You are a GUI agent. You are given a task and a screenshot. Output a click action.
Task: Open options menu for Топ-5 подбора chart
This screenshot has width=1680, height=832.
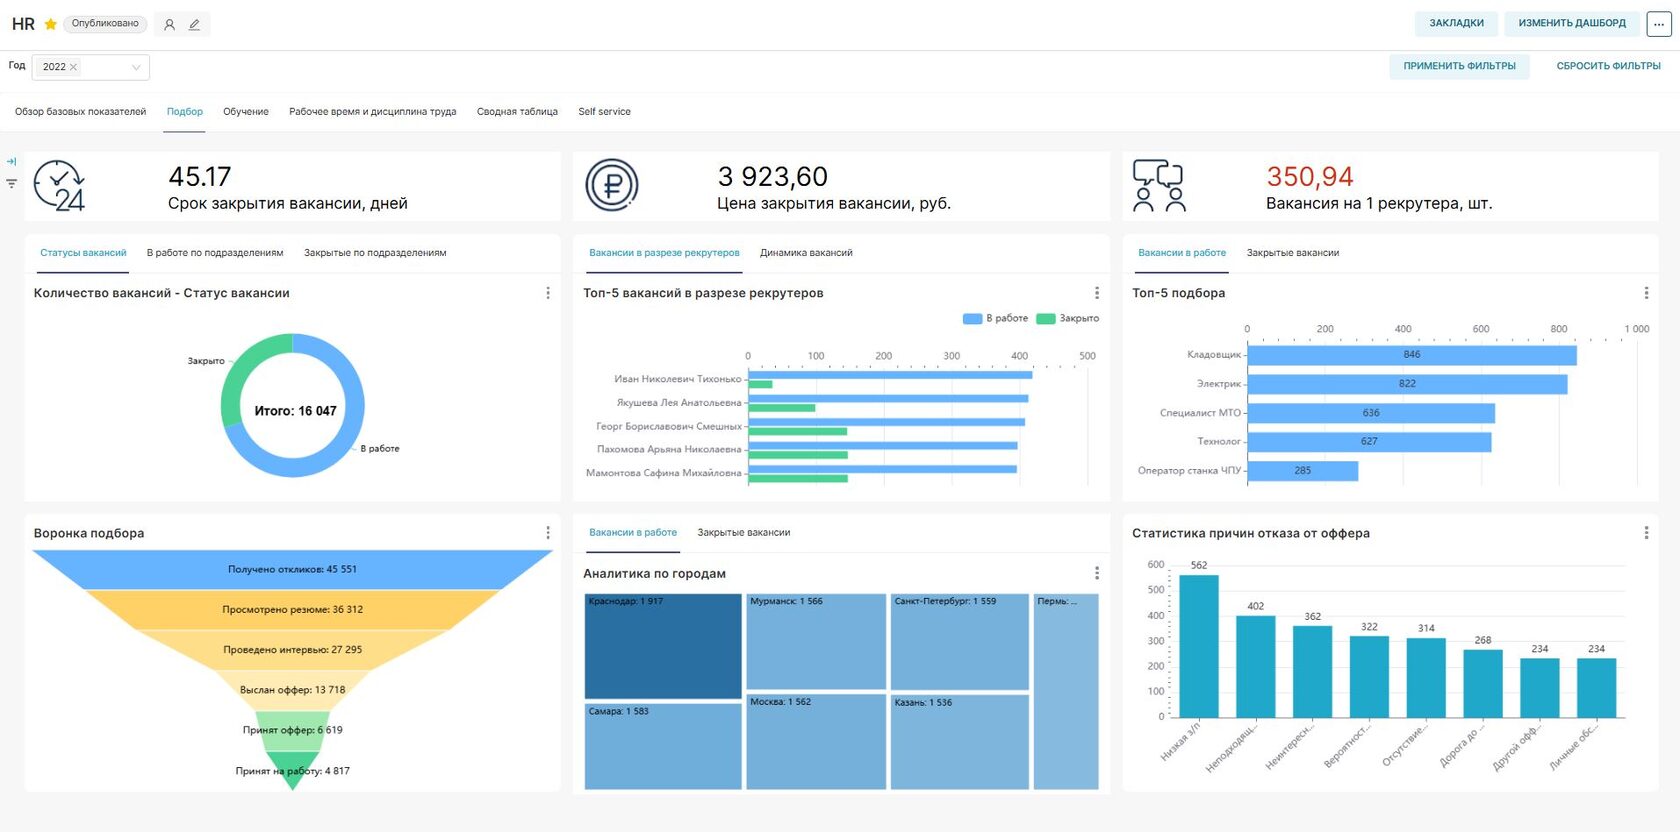(1646, 293)
